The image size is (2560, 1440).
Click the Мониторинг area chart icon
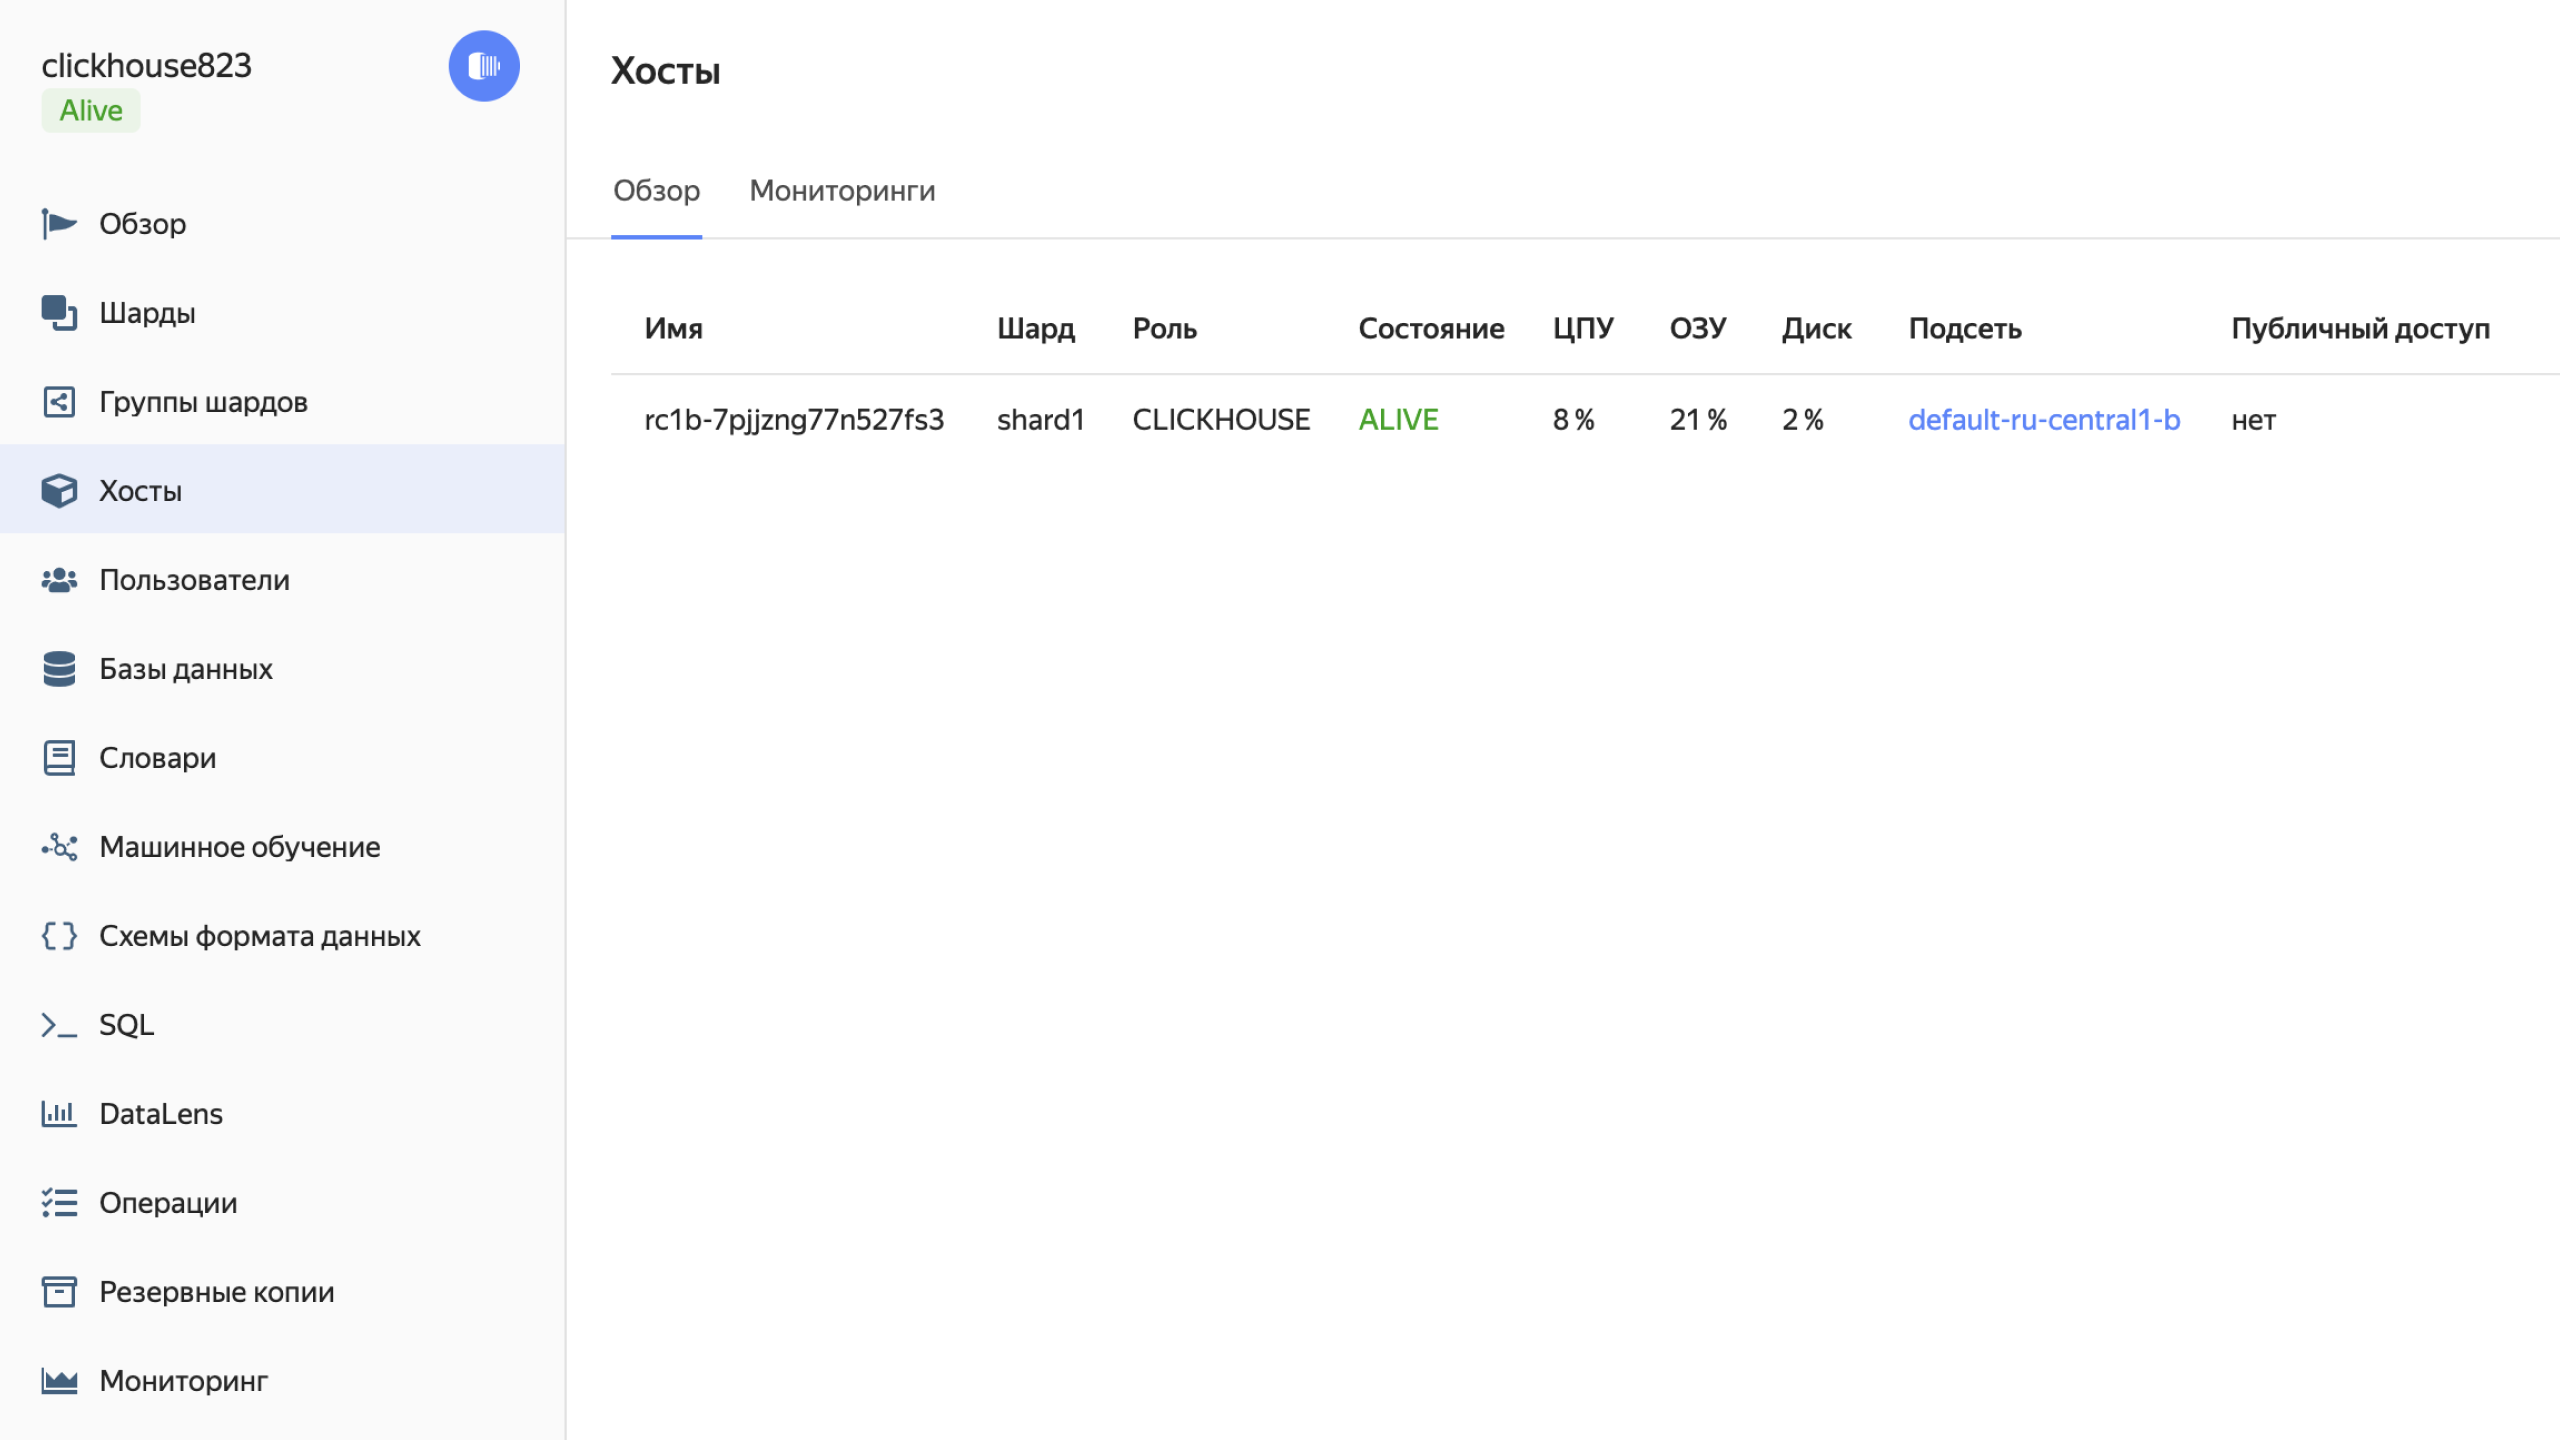(59, 1381)
